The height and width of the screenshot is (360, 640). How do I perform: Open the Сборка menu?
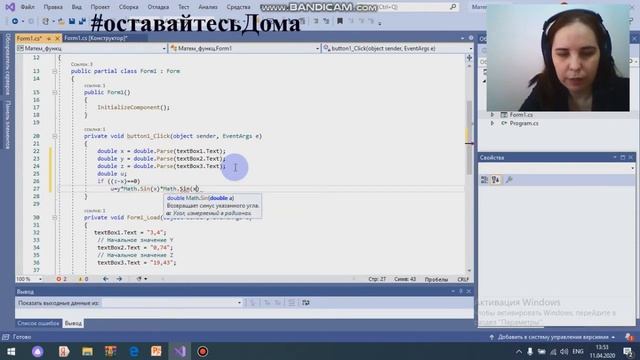coord(128,7)
